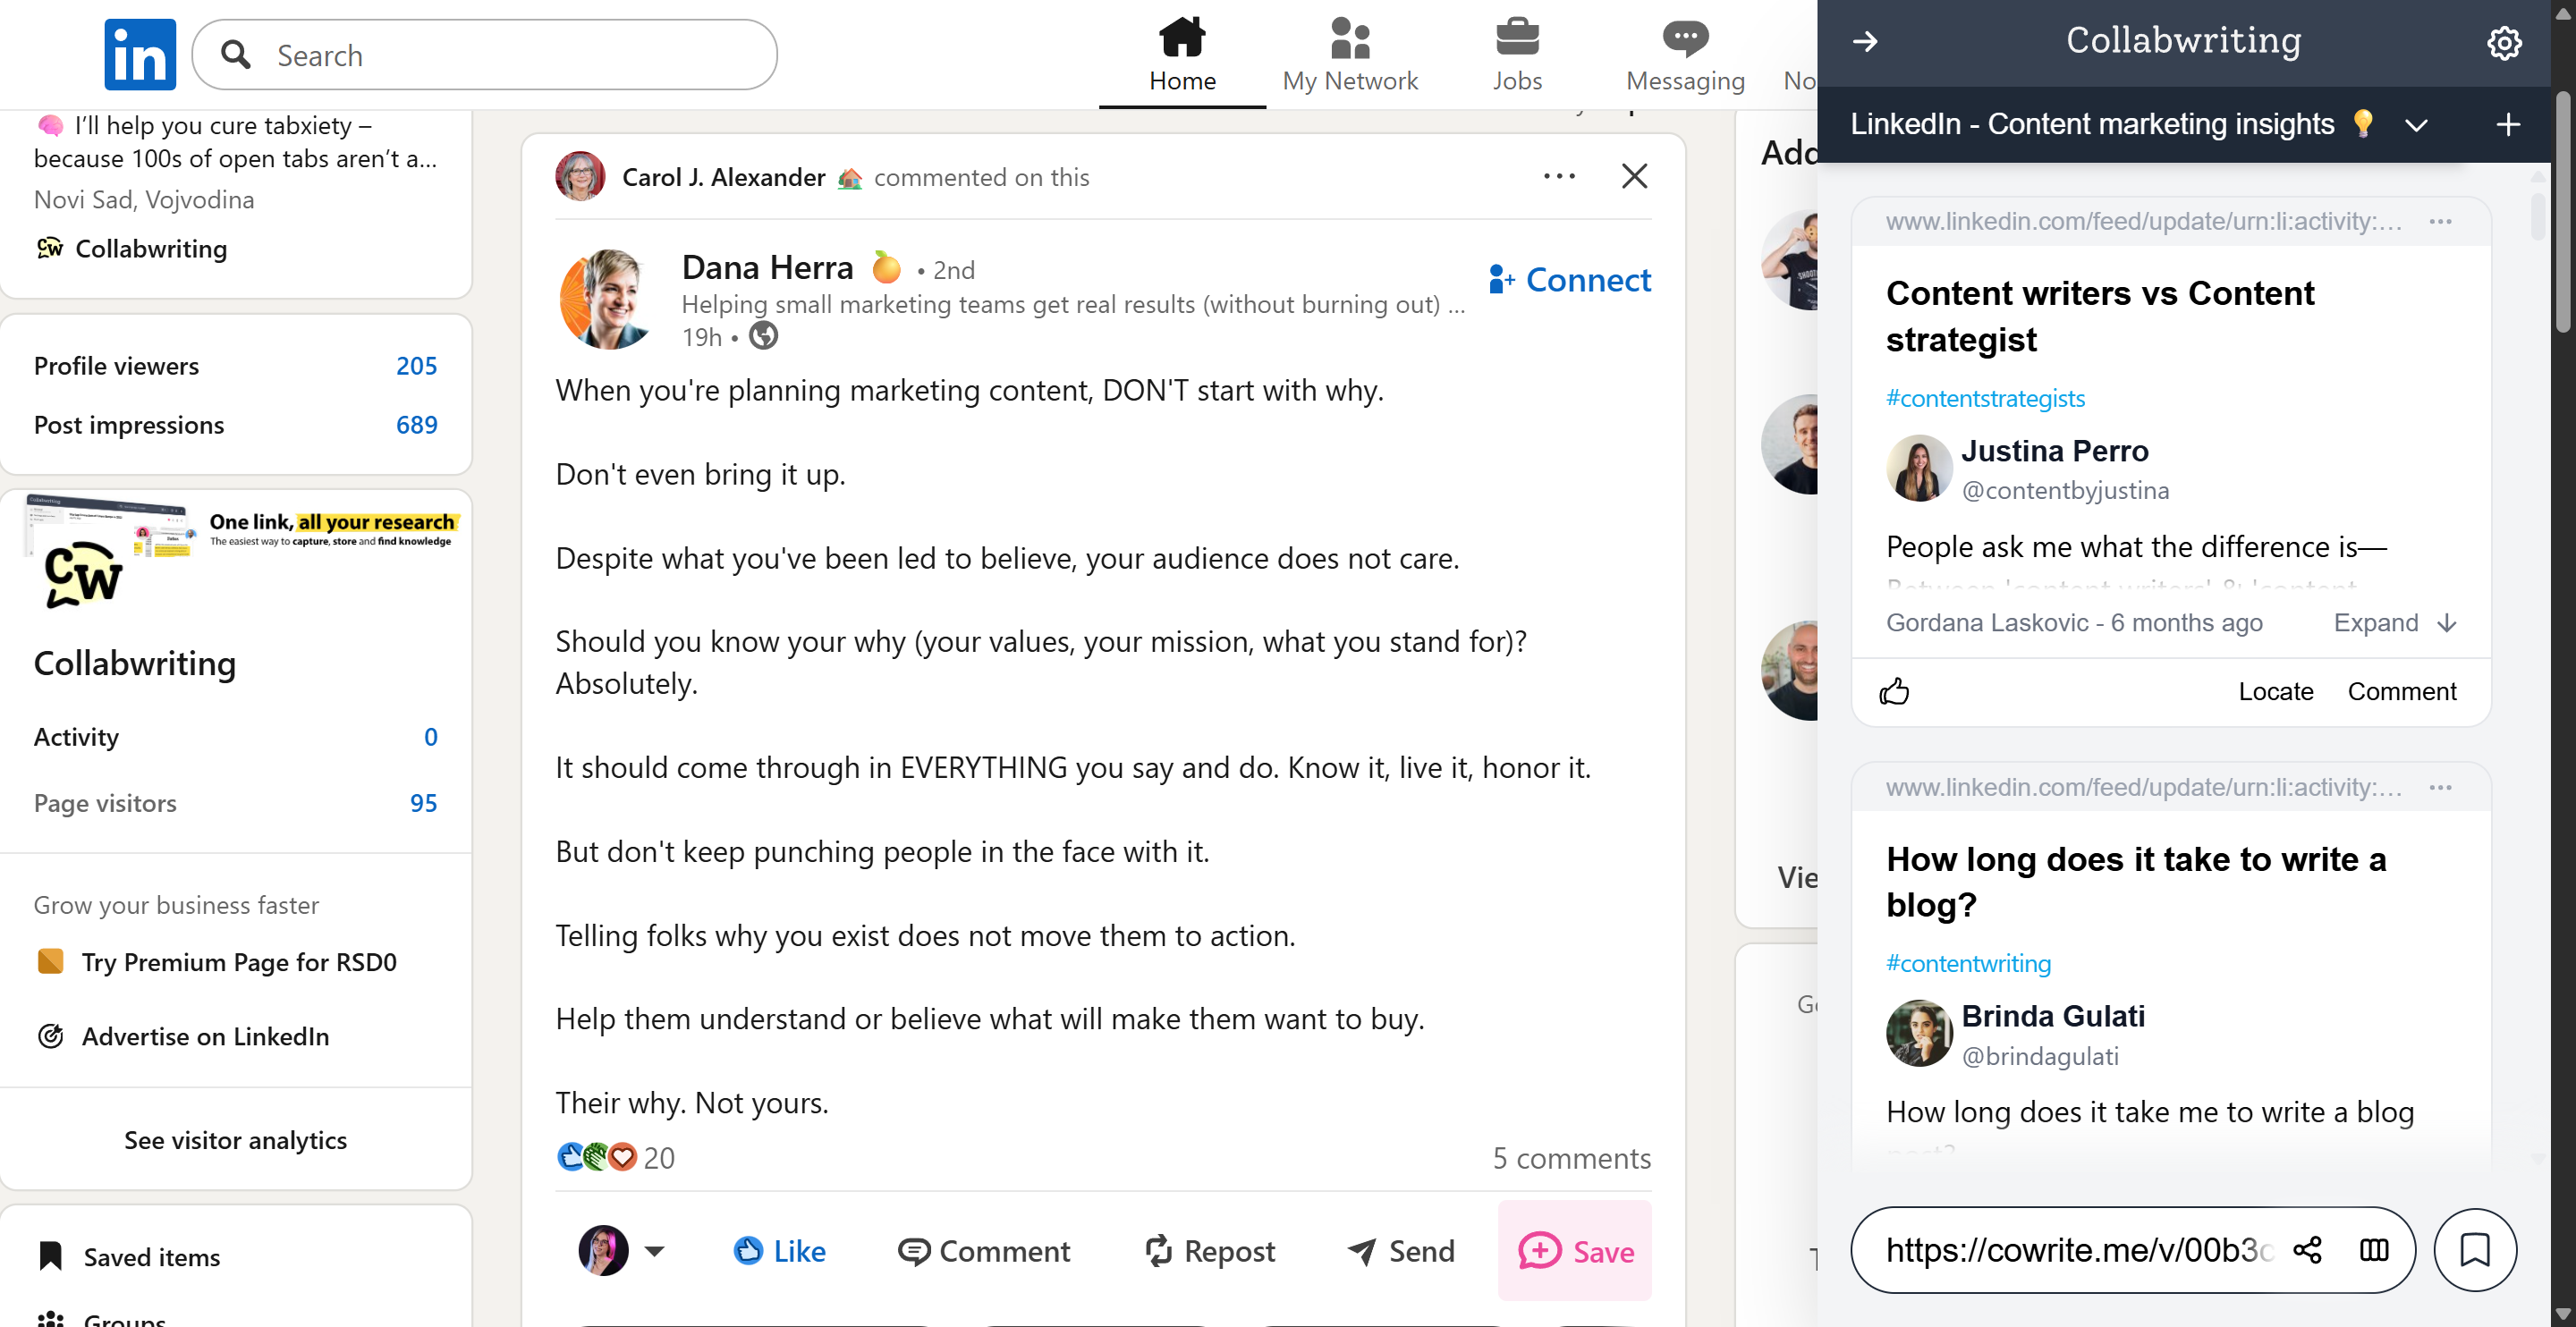The width and height of the screenshot is (2576, 1327).
Task: Expand the LinkedIn - Content marketing insights dropdown
Action: 2416,125
